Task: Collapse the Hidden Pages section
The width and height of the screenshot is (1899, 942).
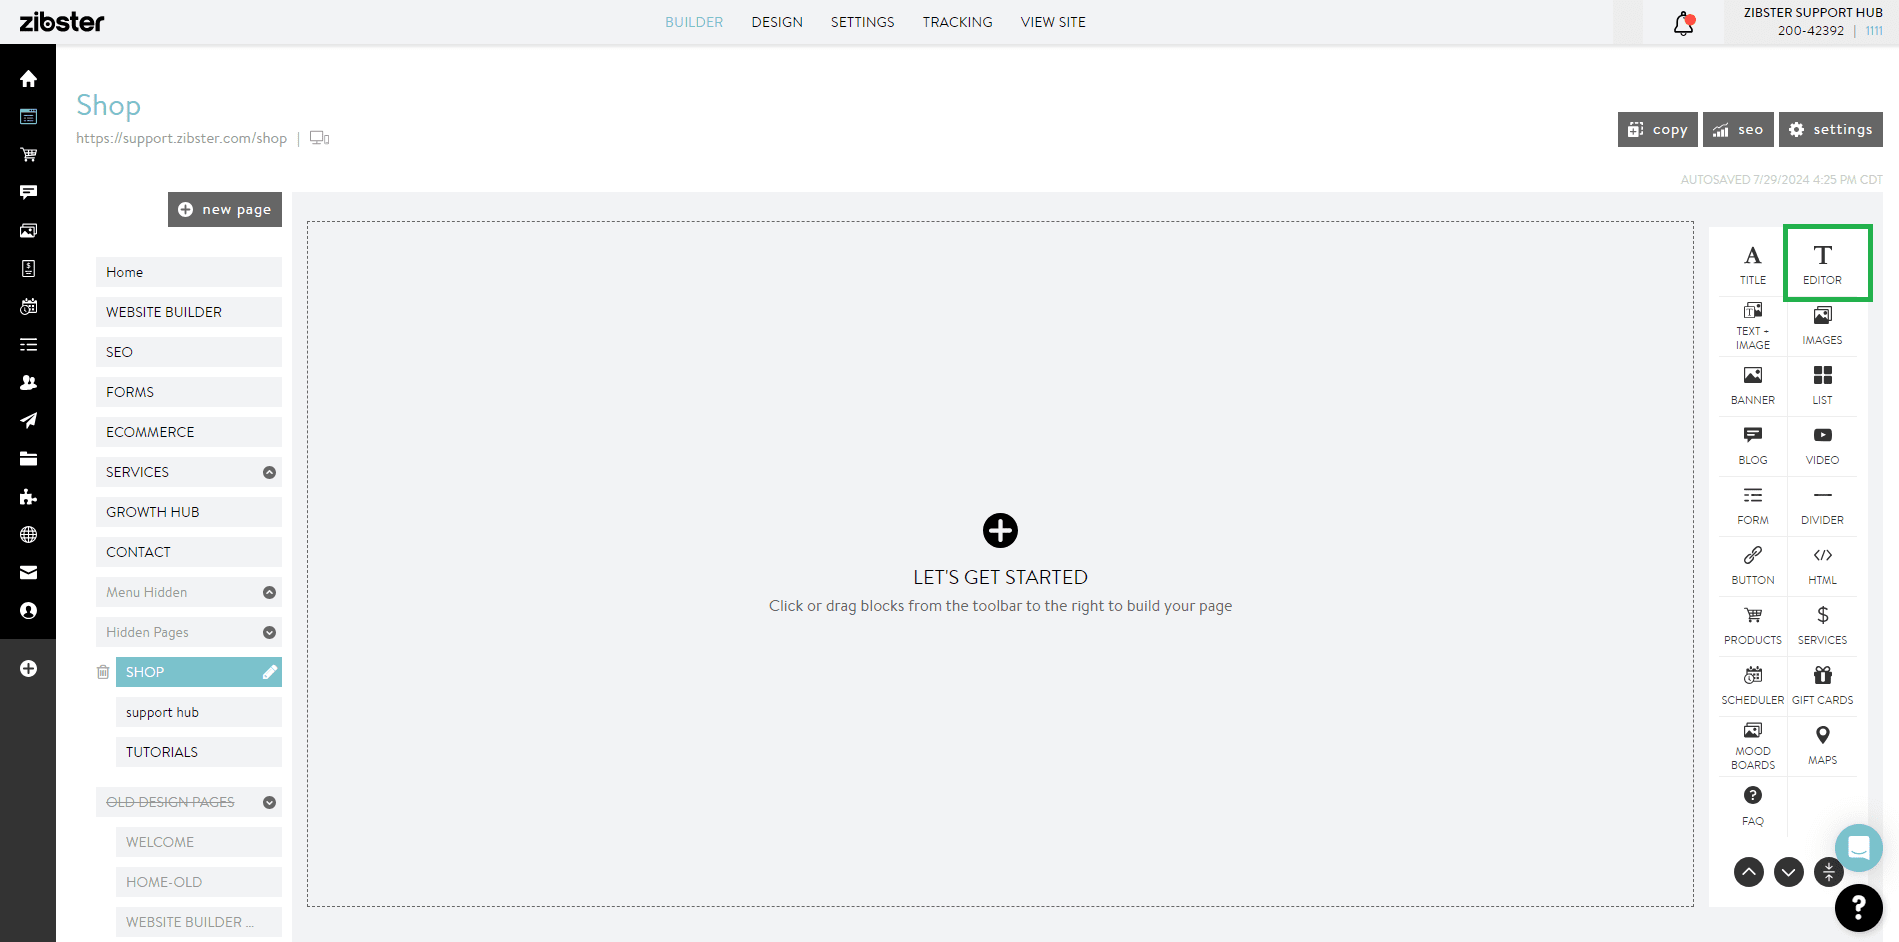Action: click(x=269, y=632)
